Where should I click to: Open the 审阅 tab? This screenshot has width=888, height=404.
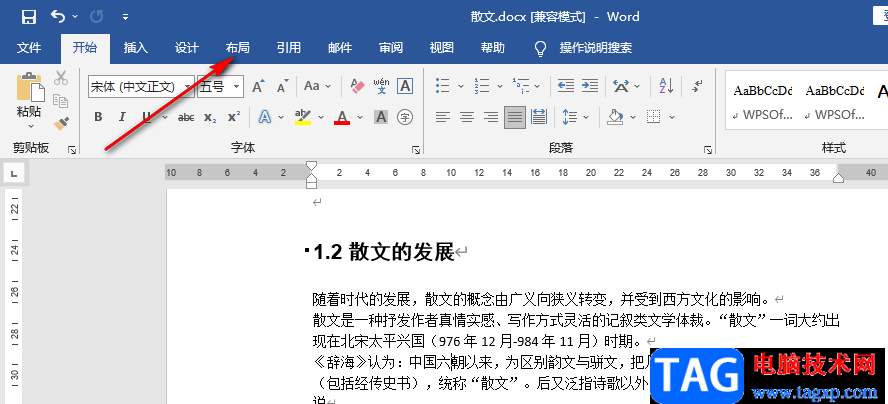(391, 48)
